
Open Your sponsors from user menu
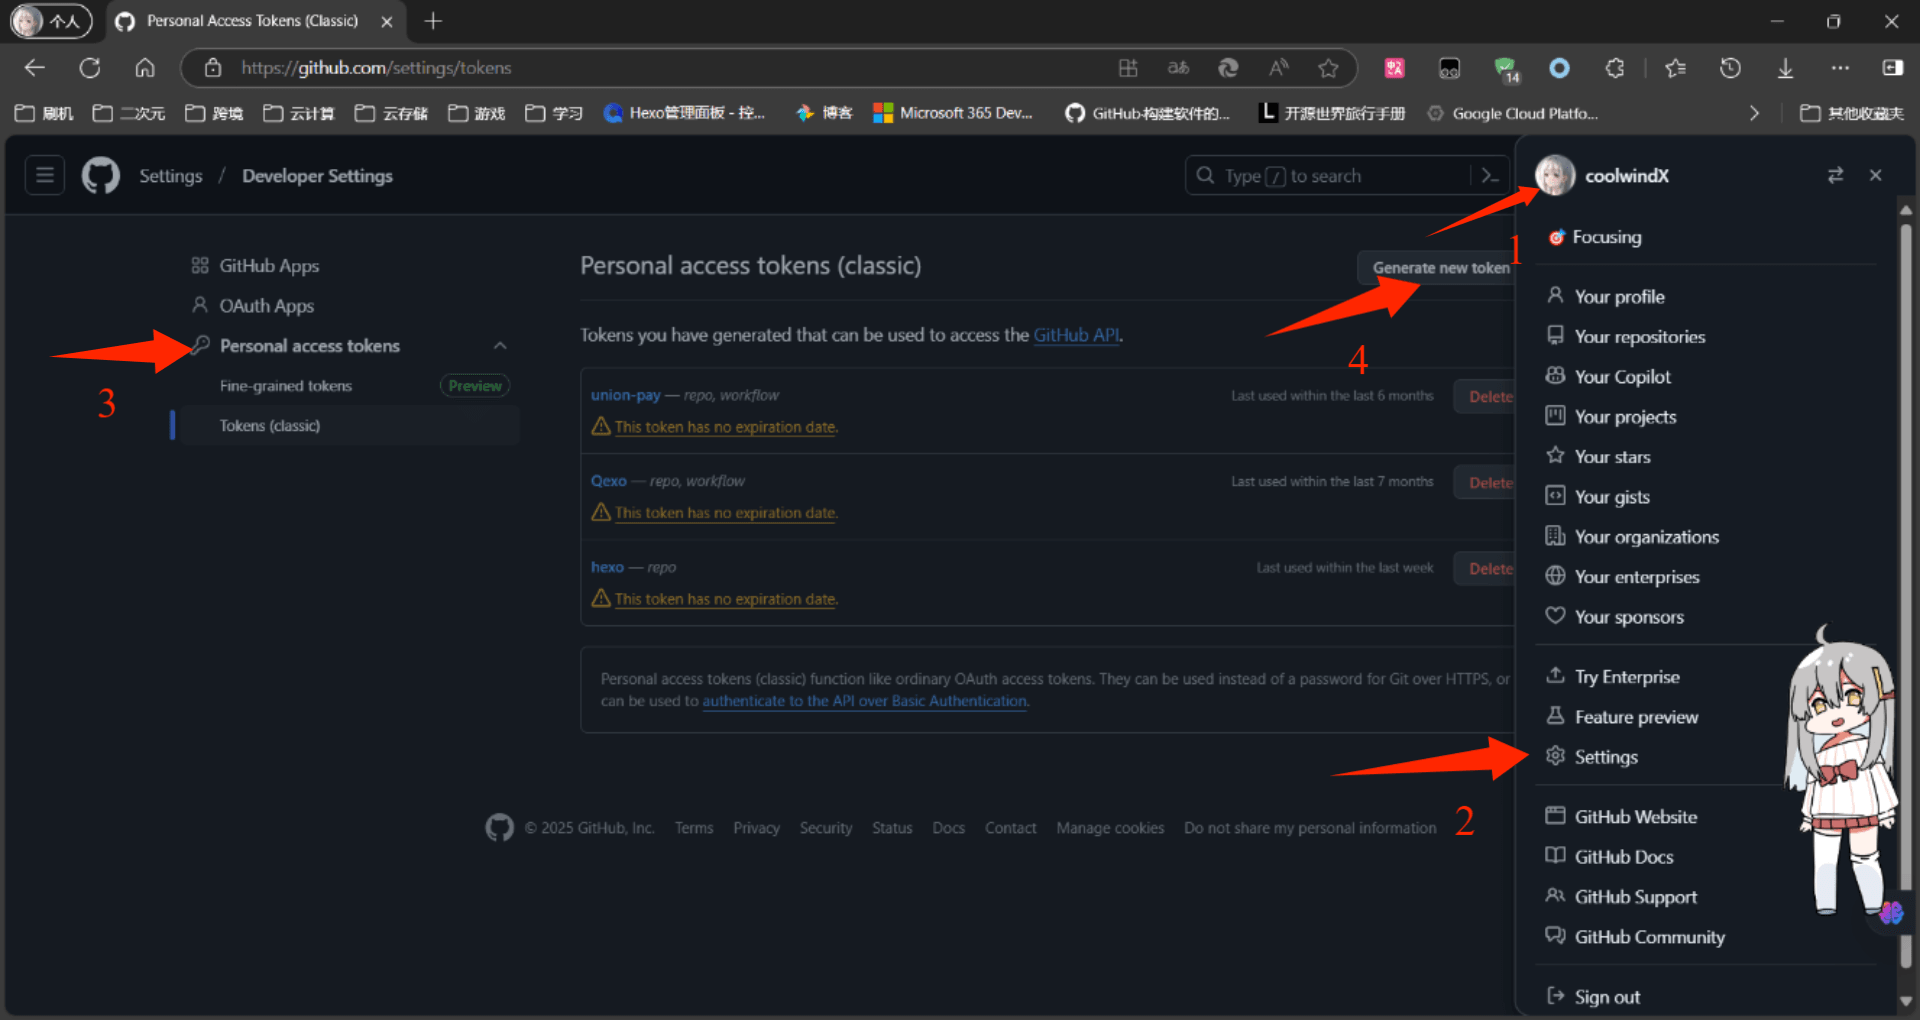coord(1629,617)
